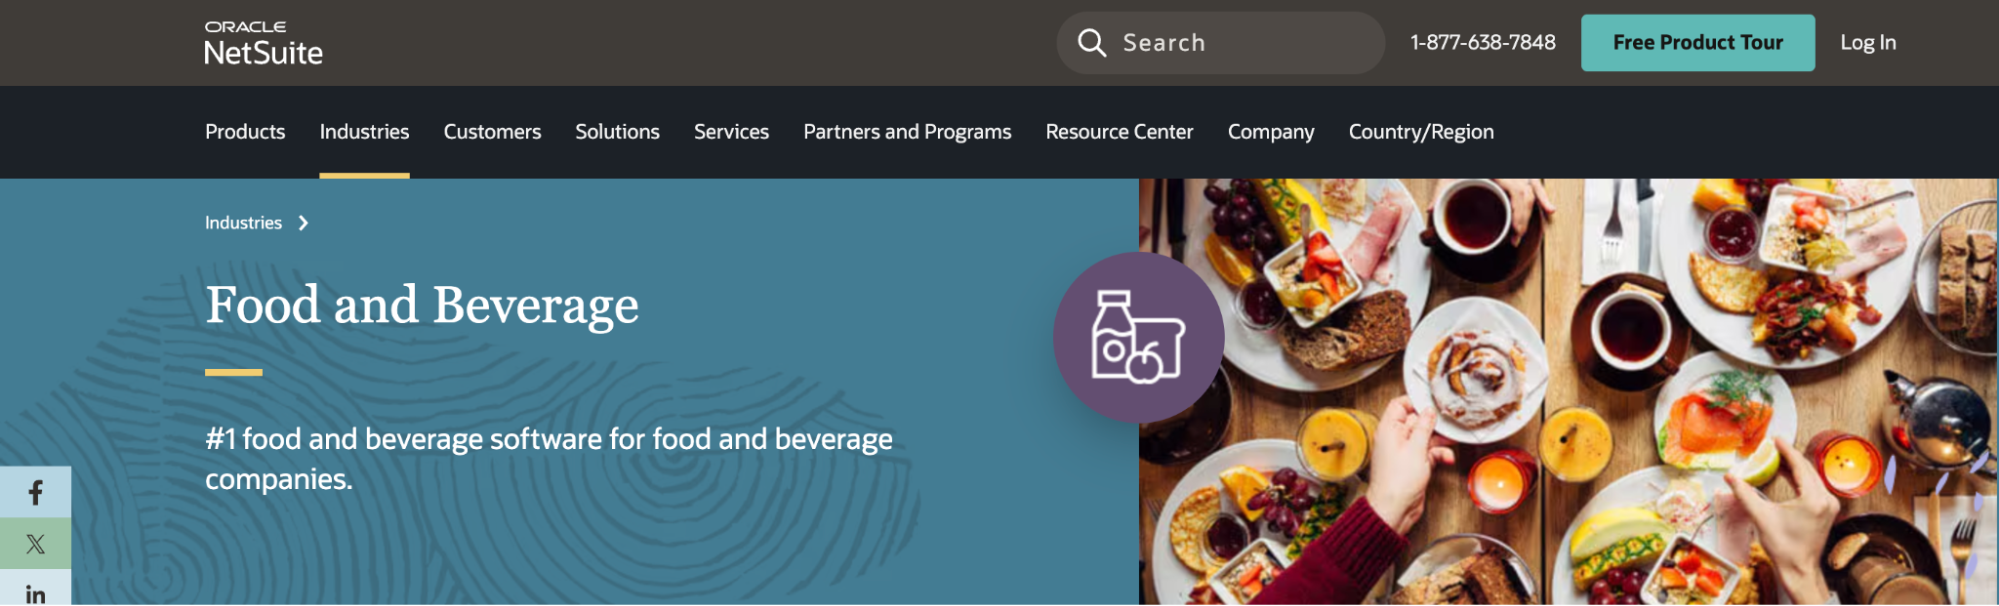Open the Customers section
Screen dimensions: 1999x606
(491, 131)
